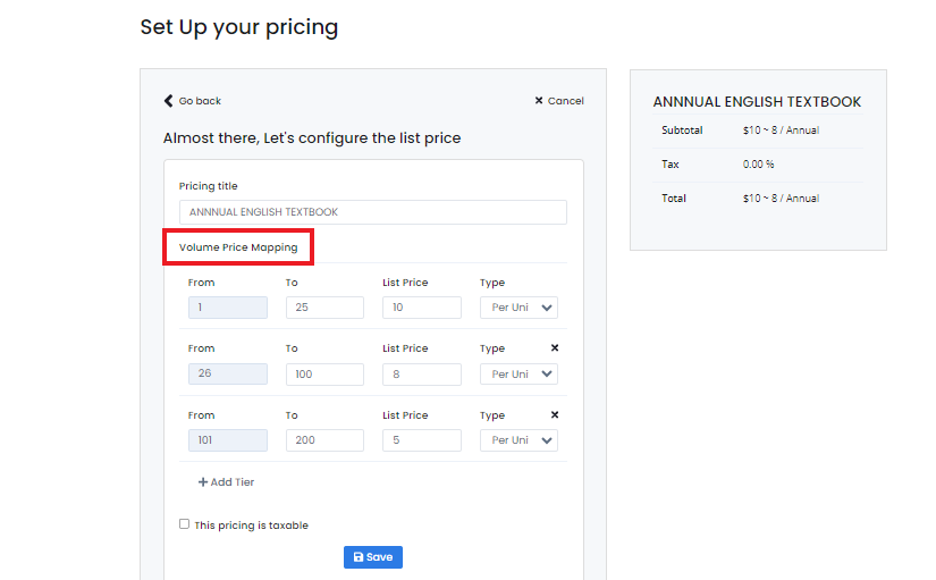Click the floppy disk icon on Save
Image resolution: width=936 pixels, height=580 pixels.
358,557
